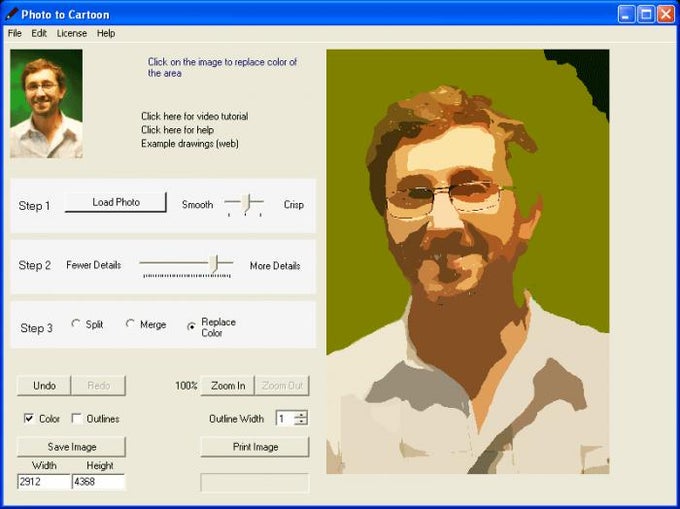This screenshot has width=680, height=509.
Task: Open the Edit menu
Action: [39, 33]
